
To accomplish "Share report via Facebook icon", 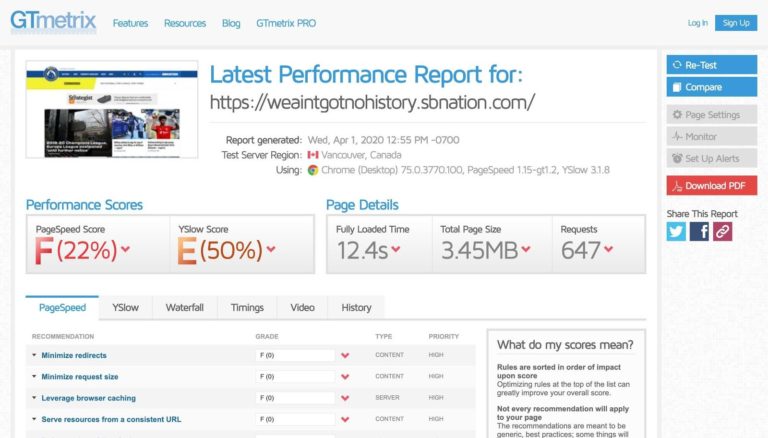I will tap(699, 231).
